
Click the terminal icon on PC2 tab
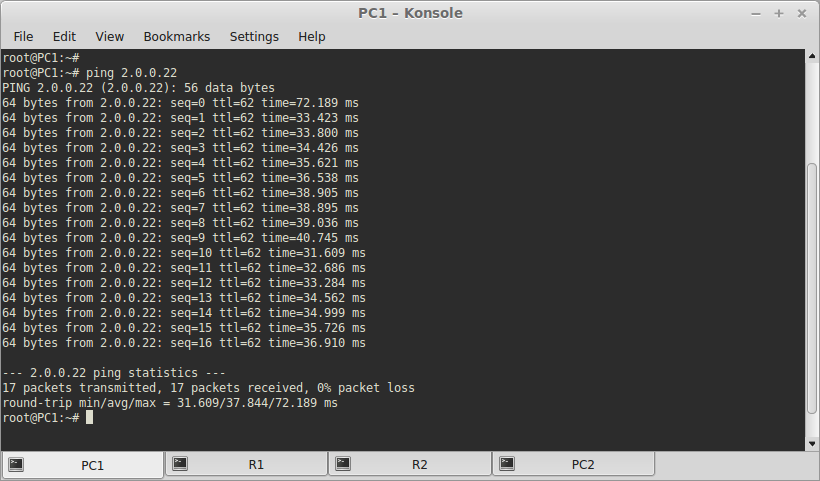click(x=507, y=464)
